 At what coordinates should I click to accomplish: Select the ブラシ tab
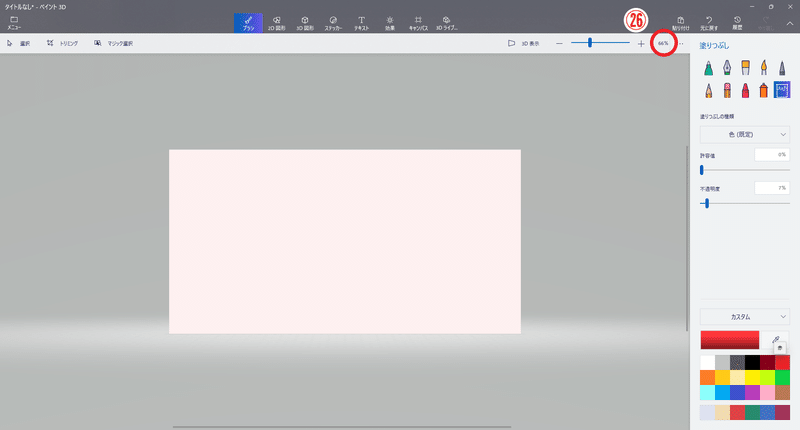(x=248, y=23)
